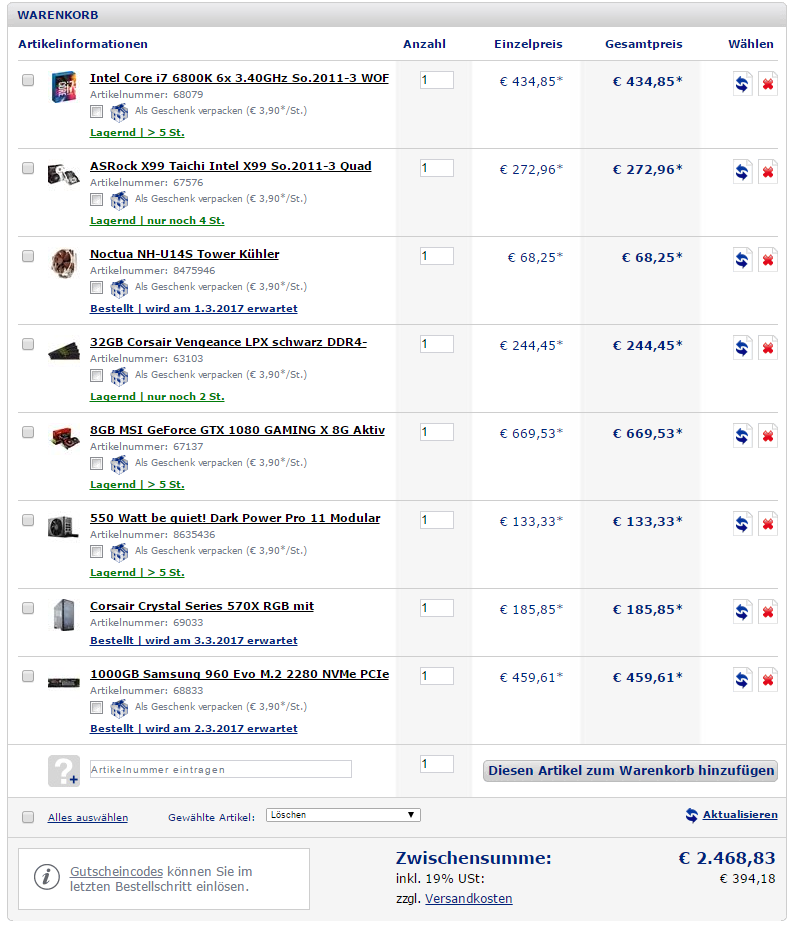Delete the Intel Core i7 6800K item

point(768,83)
